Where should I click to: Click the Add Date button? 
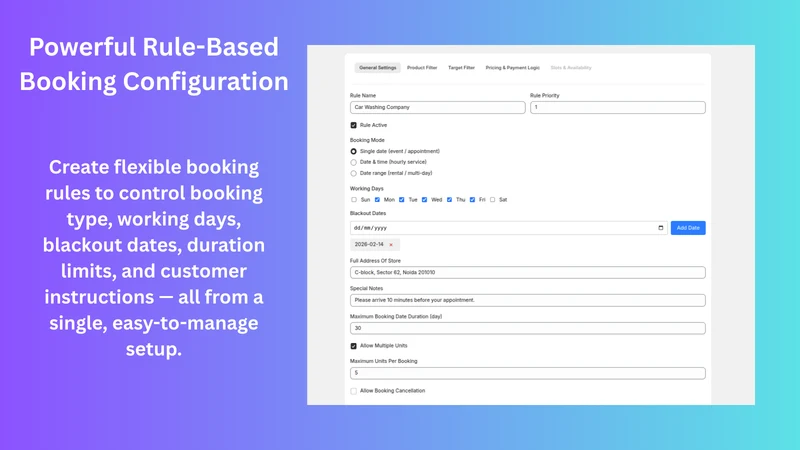tap(688, 228)
